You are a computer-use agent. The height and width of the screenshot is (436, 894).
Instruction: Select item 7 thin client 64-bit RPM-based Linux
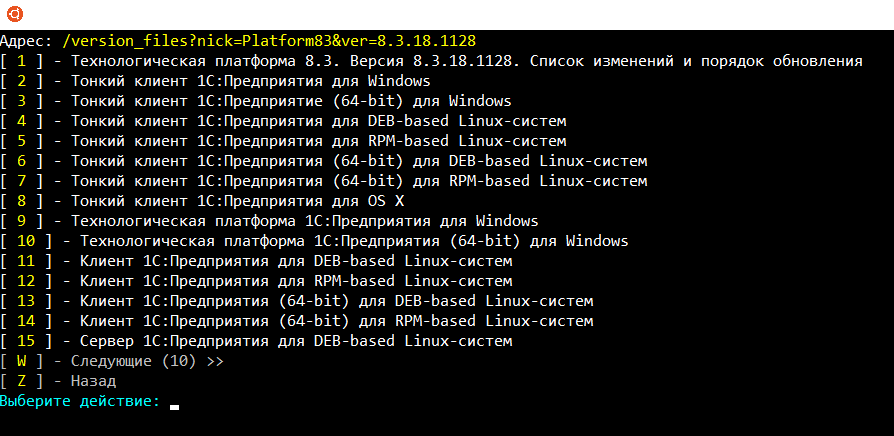[x=324, y=181]
